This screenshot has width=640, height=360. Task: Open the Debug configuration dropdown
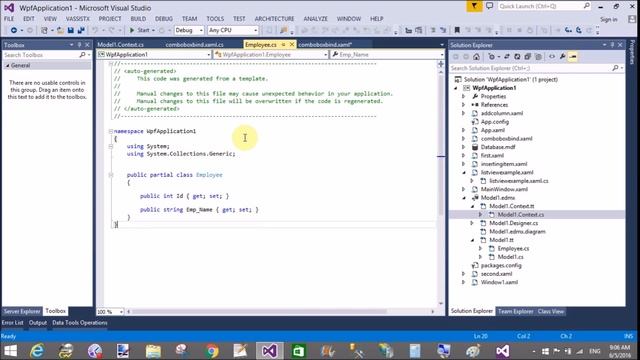point(189,30)
